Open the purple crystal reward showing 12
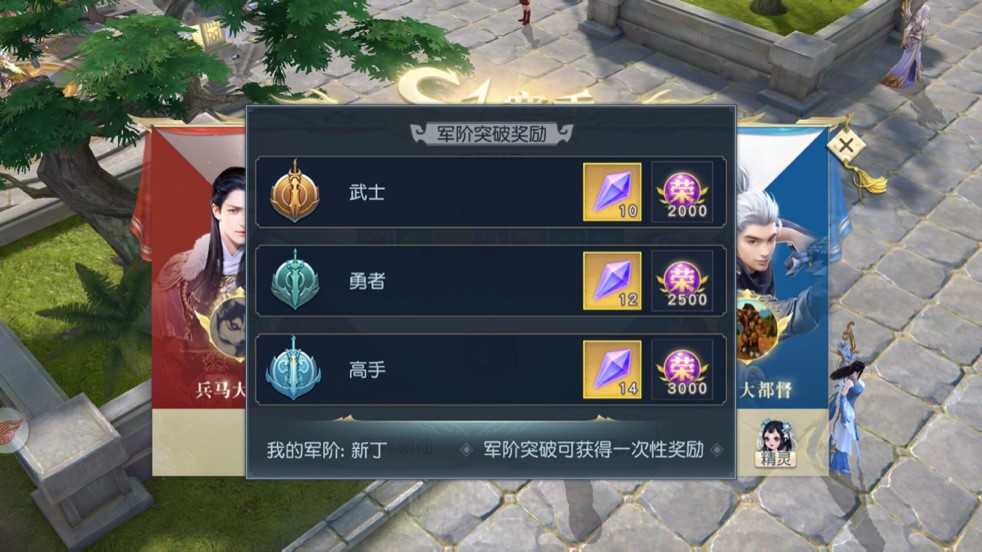The height and width of the screenshot is (552, 982). tap(612, 281)
